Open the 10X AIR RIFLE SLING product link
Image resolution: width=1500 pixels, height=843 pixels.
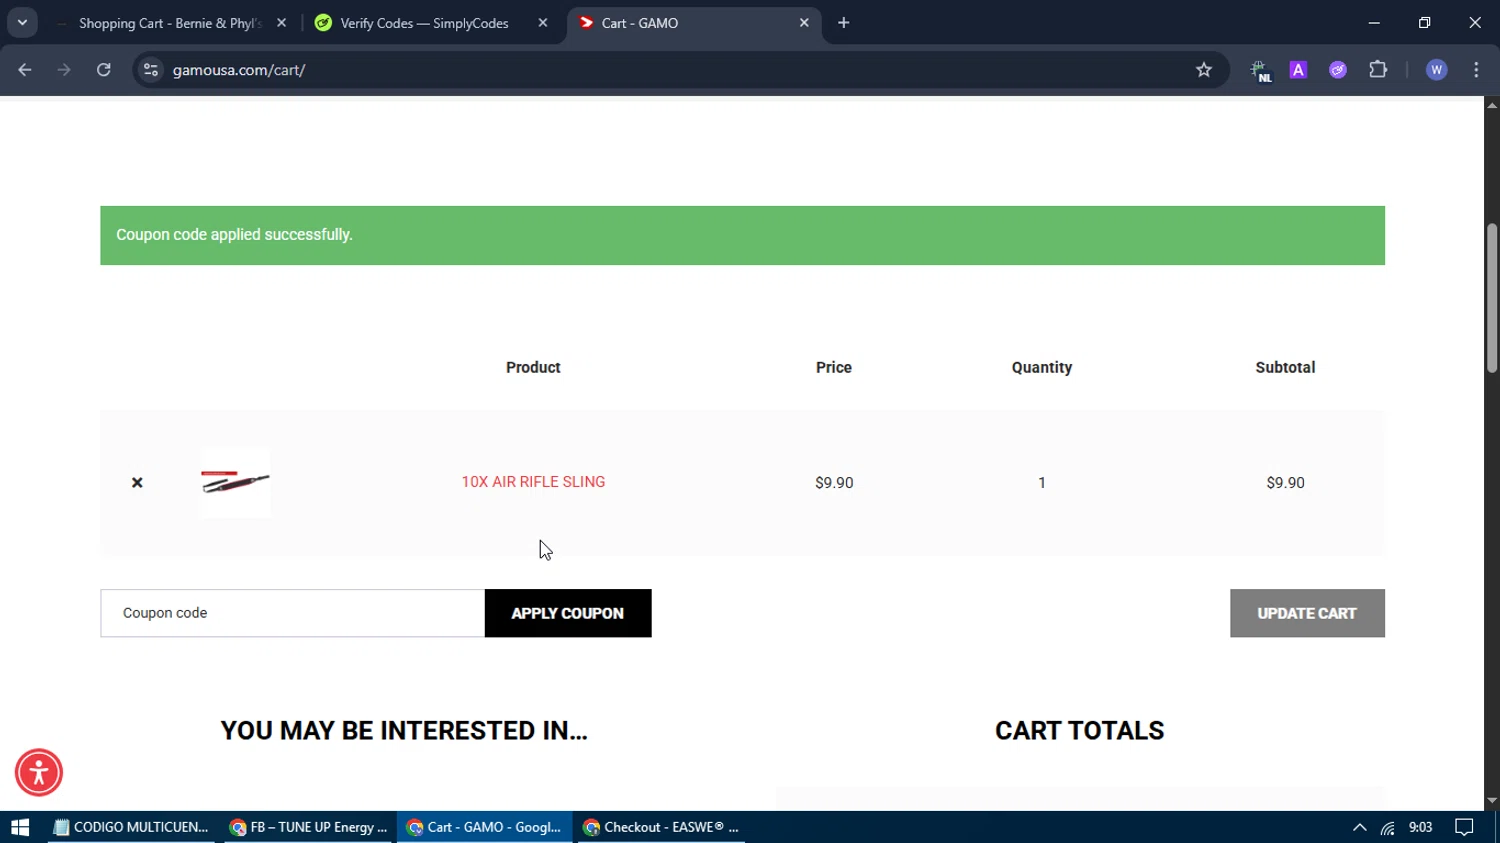coord(533,482)
